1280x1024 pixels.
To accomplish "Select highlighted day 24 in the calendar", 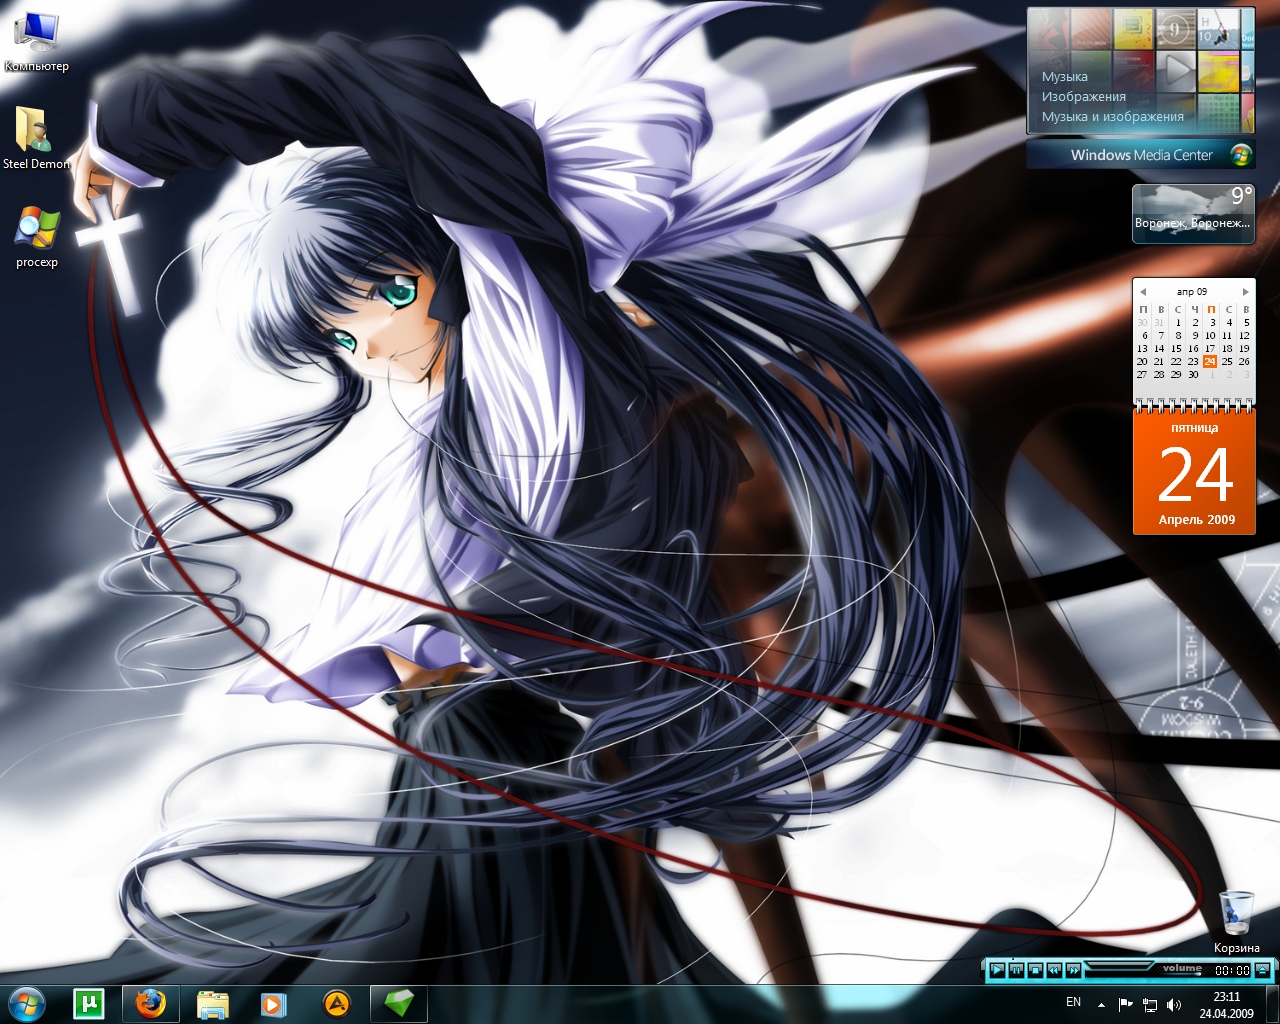I will click(x=1210, y=361).
